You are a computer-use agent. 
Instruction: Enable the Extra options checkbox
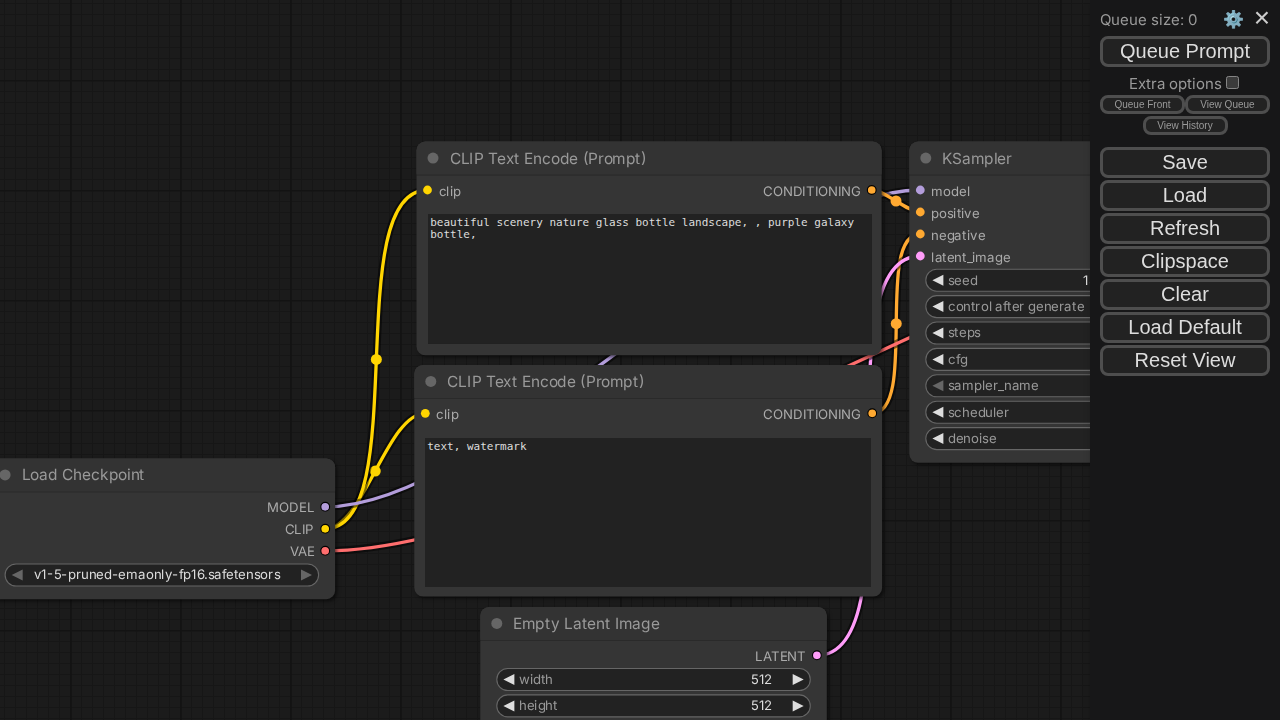[1232, 83]
